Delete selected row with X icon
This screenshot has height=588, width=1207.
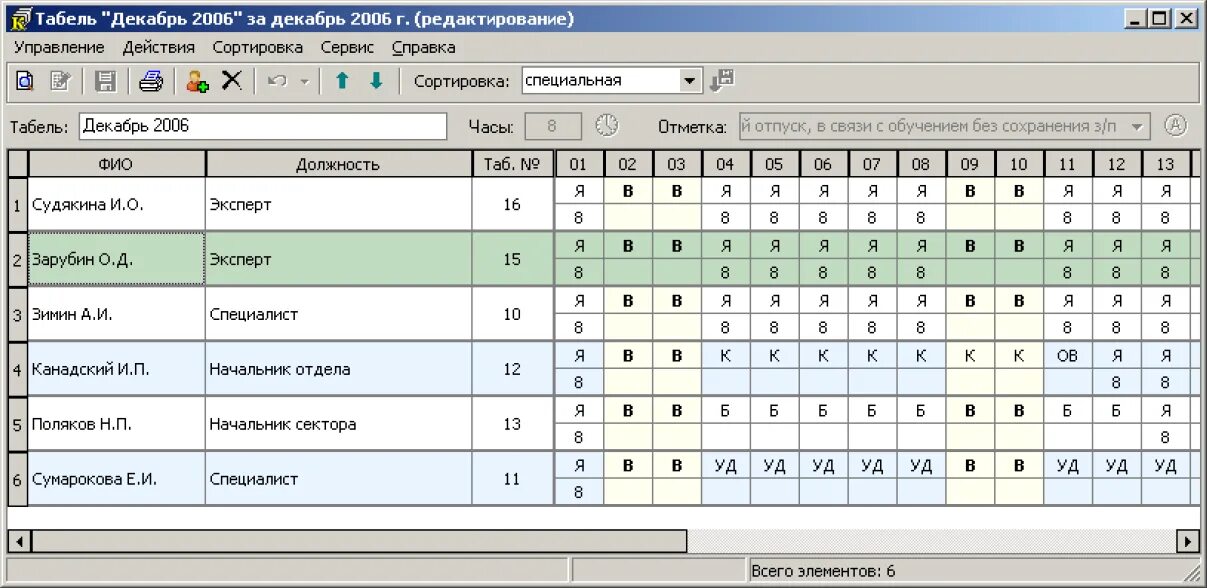pyautogui.click(x=232, y=82)
